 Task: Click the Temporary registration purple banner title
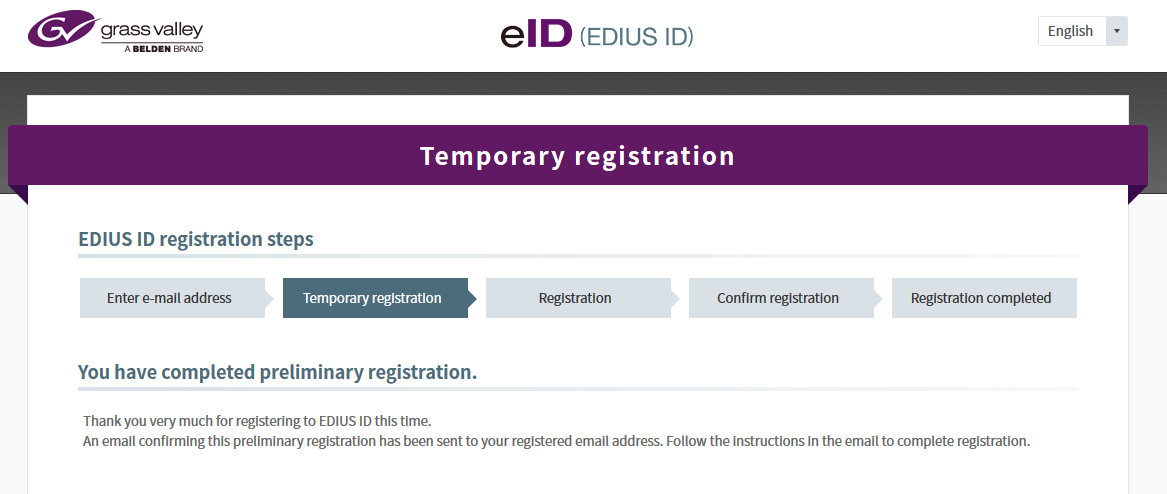[x=577, y=156]
